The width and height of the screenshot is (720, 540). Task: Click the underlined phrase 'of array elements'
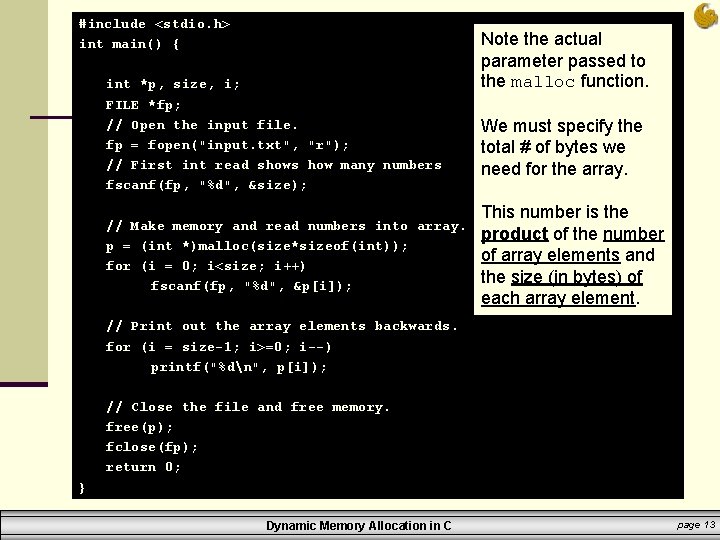click(x=551, y=255)
